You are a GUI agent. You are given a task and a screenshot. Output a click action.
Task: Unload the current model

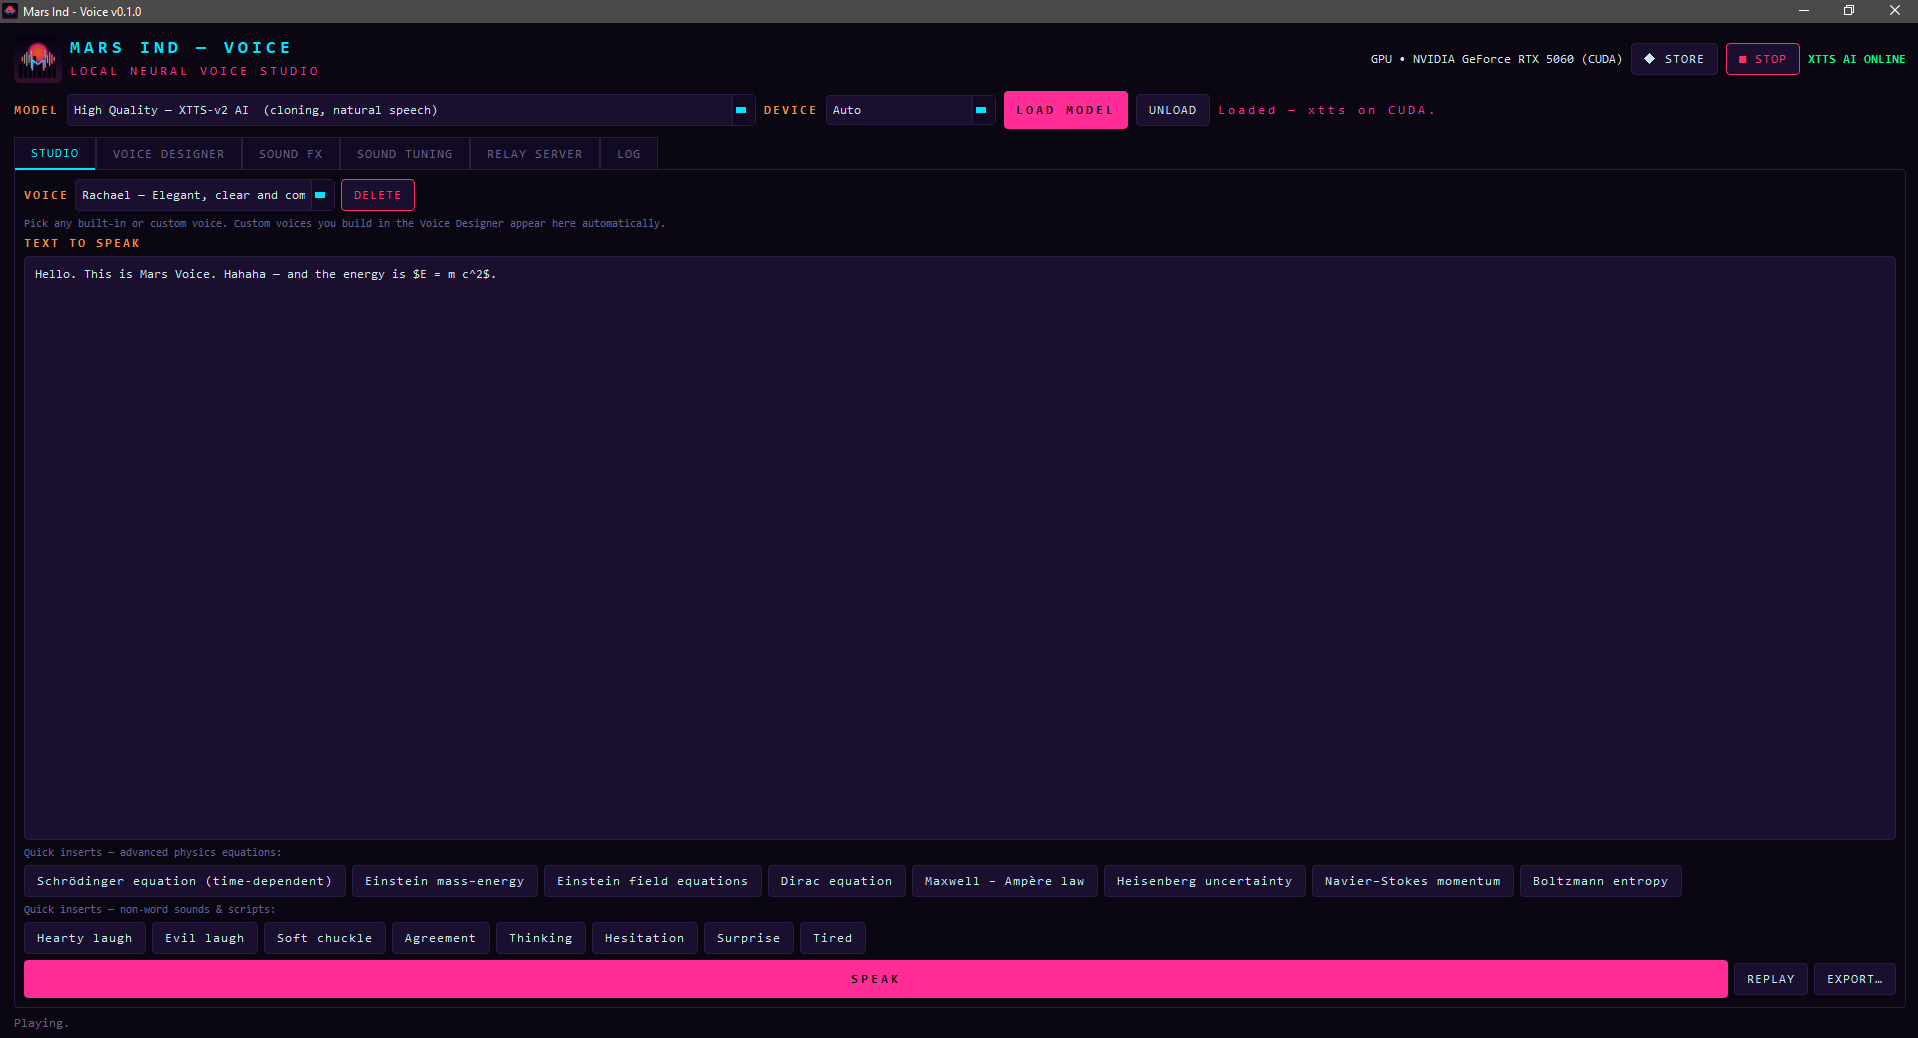pyautogui.click(x=1172, y=110)
